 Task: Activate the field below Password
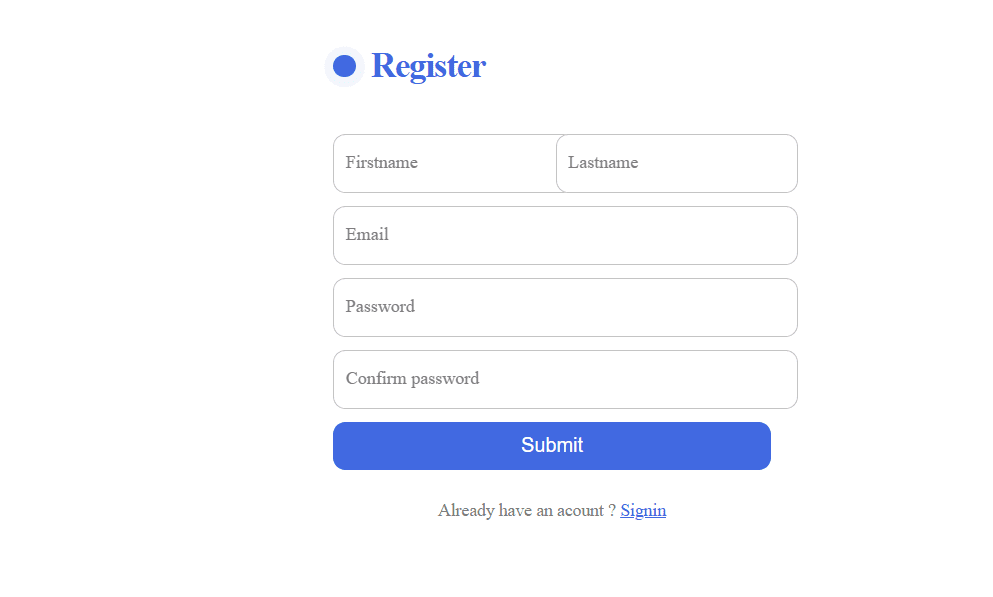566,380
